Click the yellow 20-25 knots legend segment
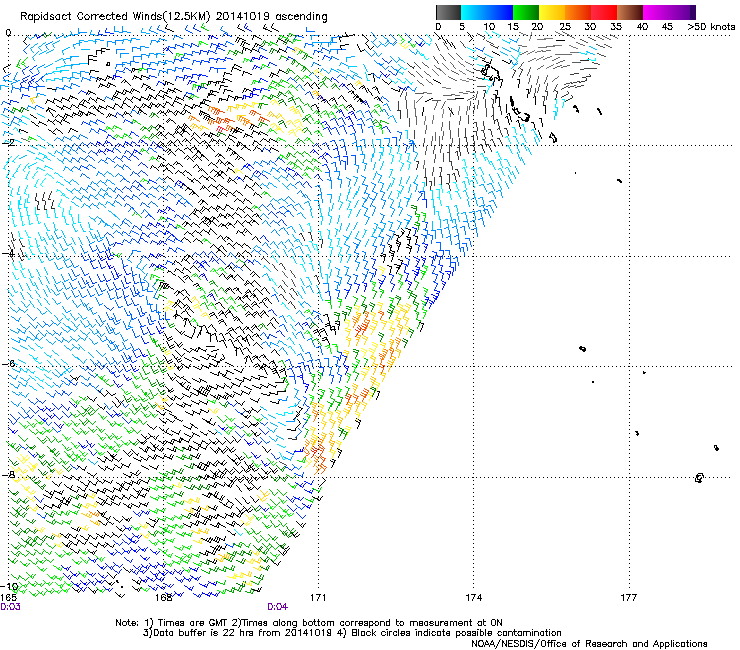 [551, 12]
